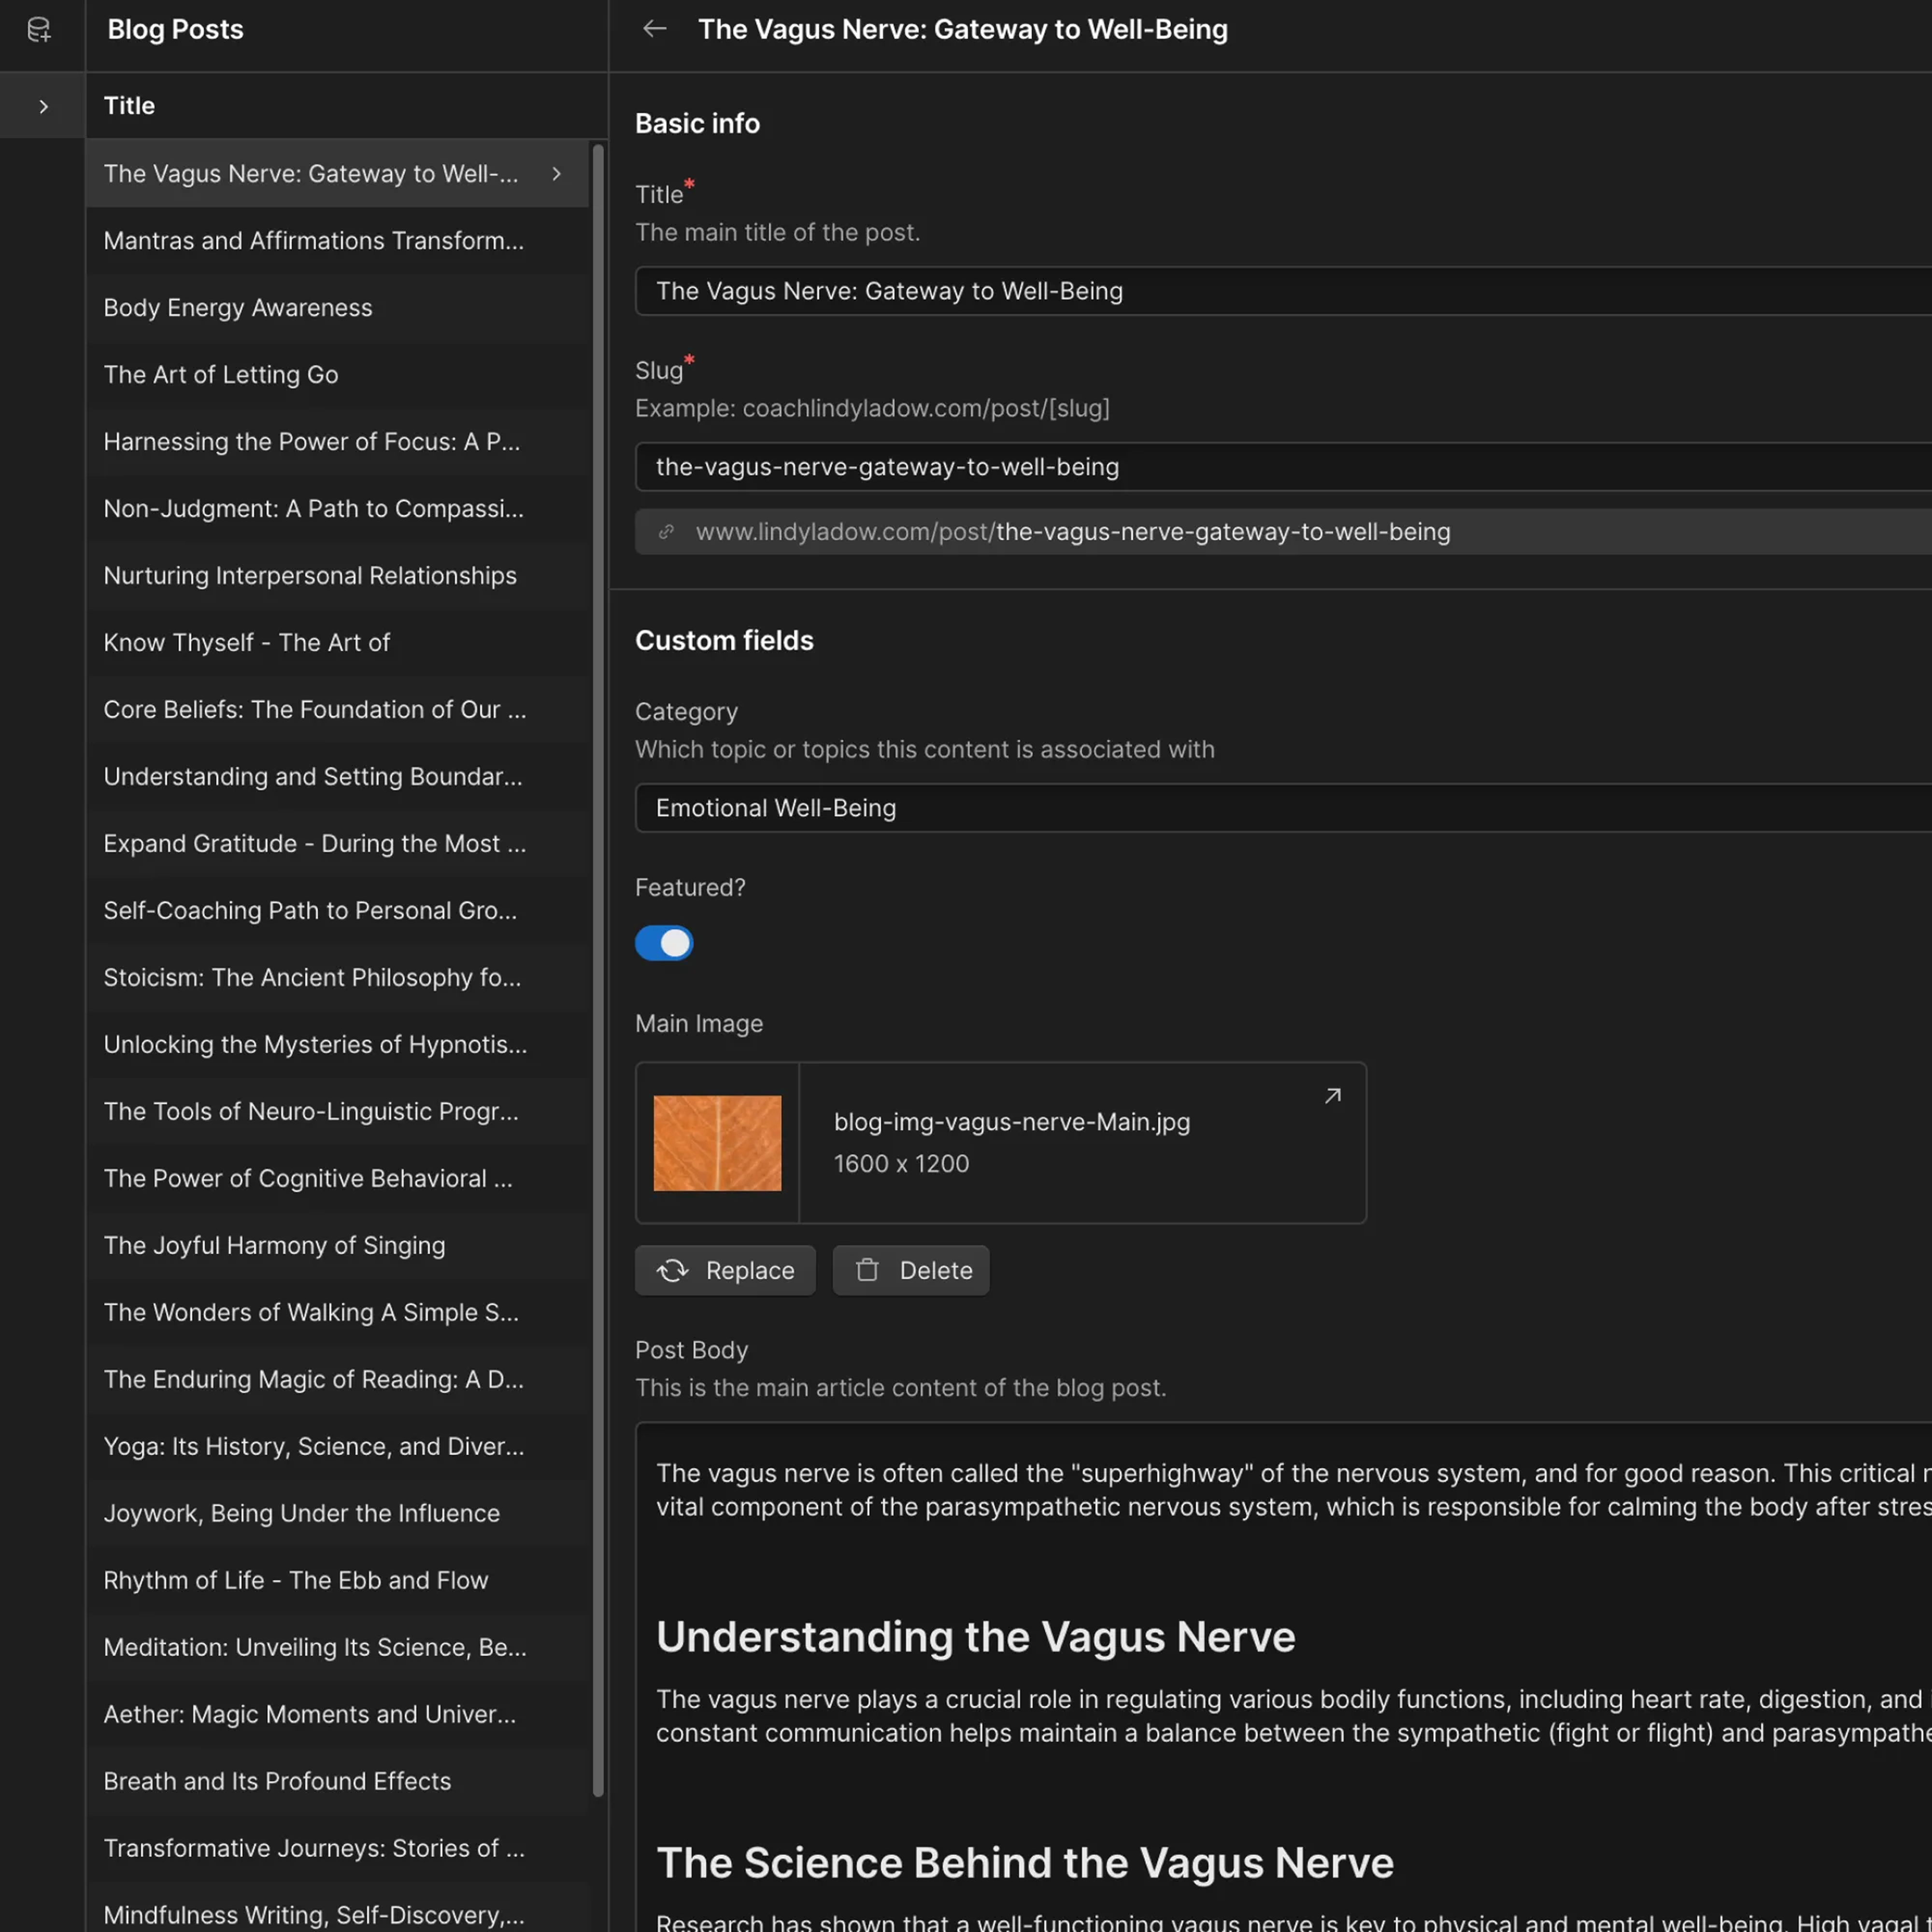Edit the Slug input field
1932x1932 pixels.
coord(1283,467)
